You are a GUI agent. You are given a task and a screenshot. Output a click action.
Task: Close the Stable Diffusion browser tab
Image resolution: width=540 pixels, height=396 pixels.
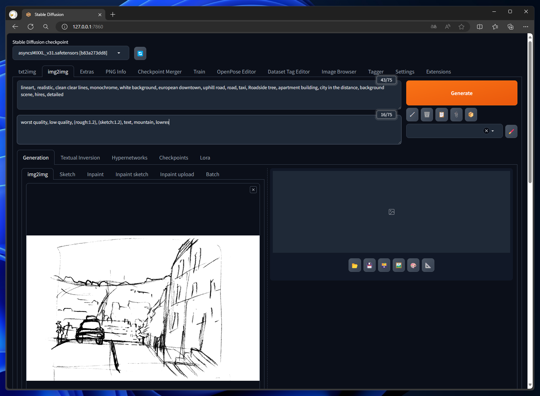[x=100, y=14]
